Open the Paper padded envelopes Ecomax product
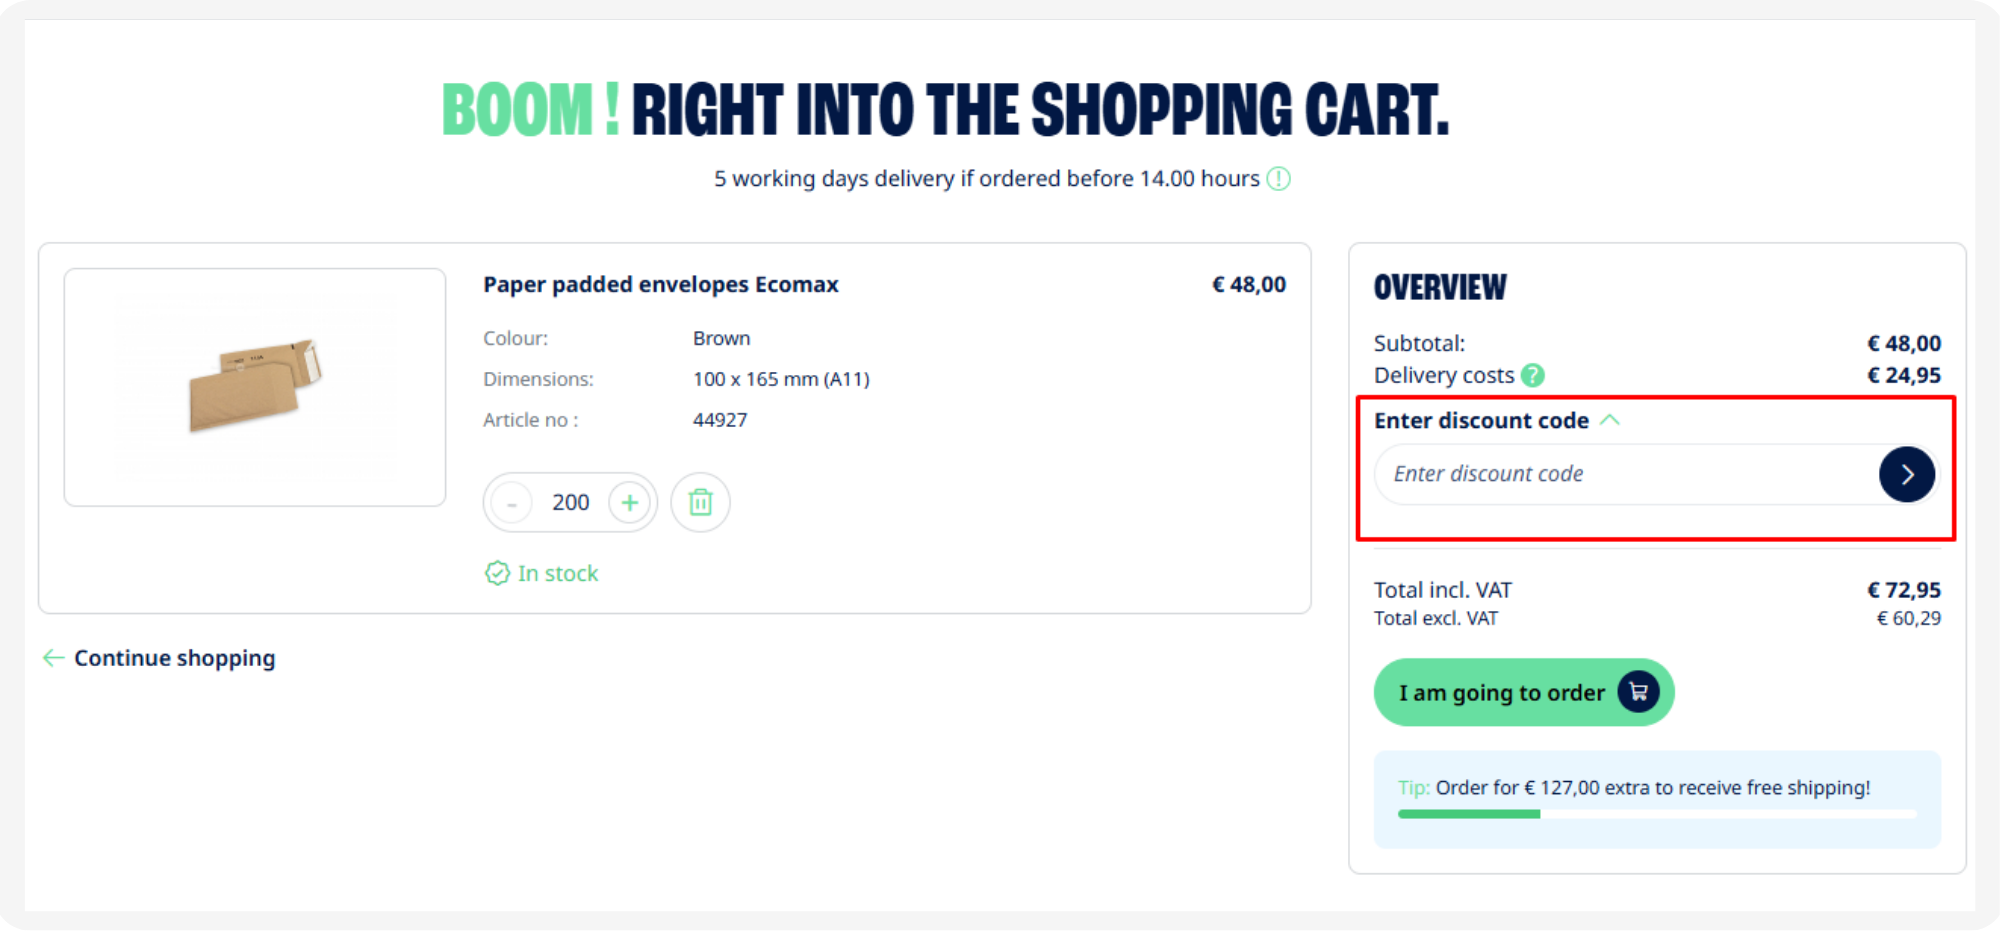Screen dimensions: 2000x931 point(660,284)
